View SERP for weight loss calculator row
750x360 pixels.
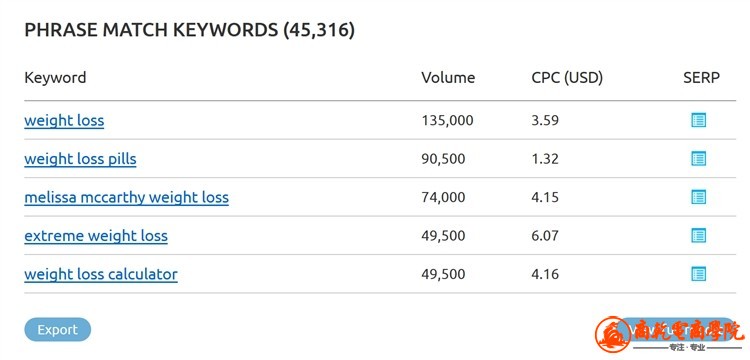pyautogui.click(x=698, y=274)
